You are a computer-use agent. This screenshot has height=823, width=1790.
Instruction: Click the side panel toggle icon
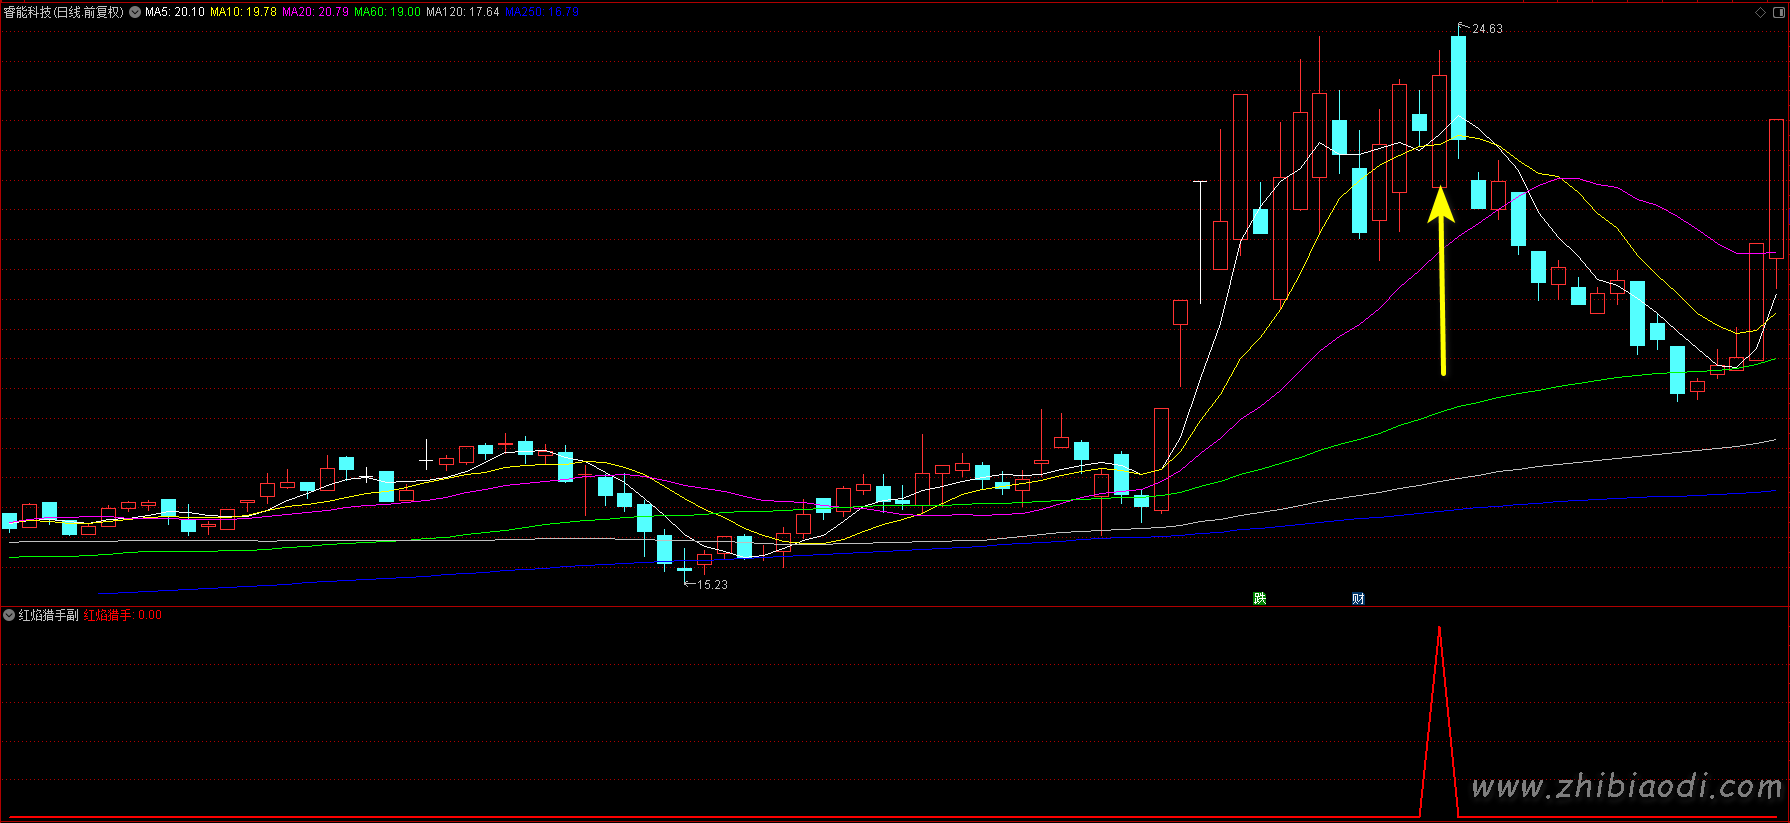point(1778,12)
